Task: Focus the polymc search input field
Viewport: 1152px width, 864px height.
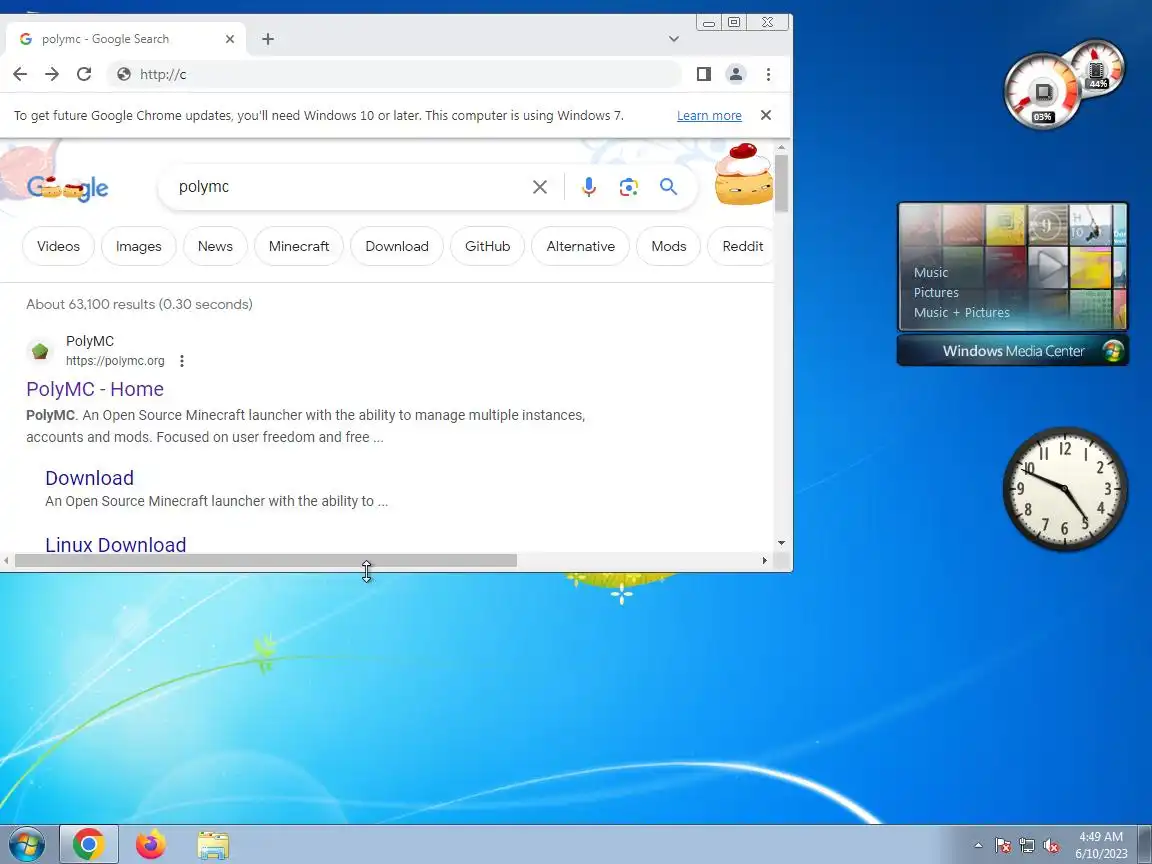Action: [349, 187]
